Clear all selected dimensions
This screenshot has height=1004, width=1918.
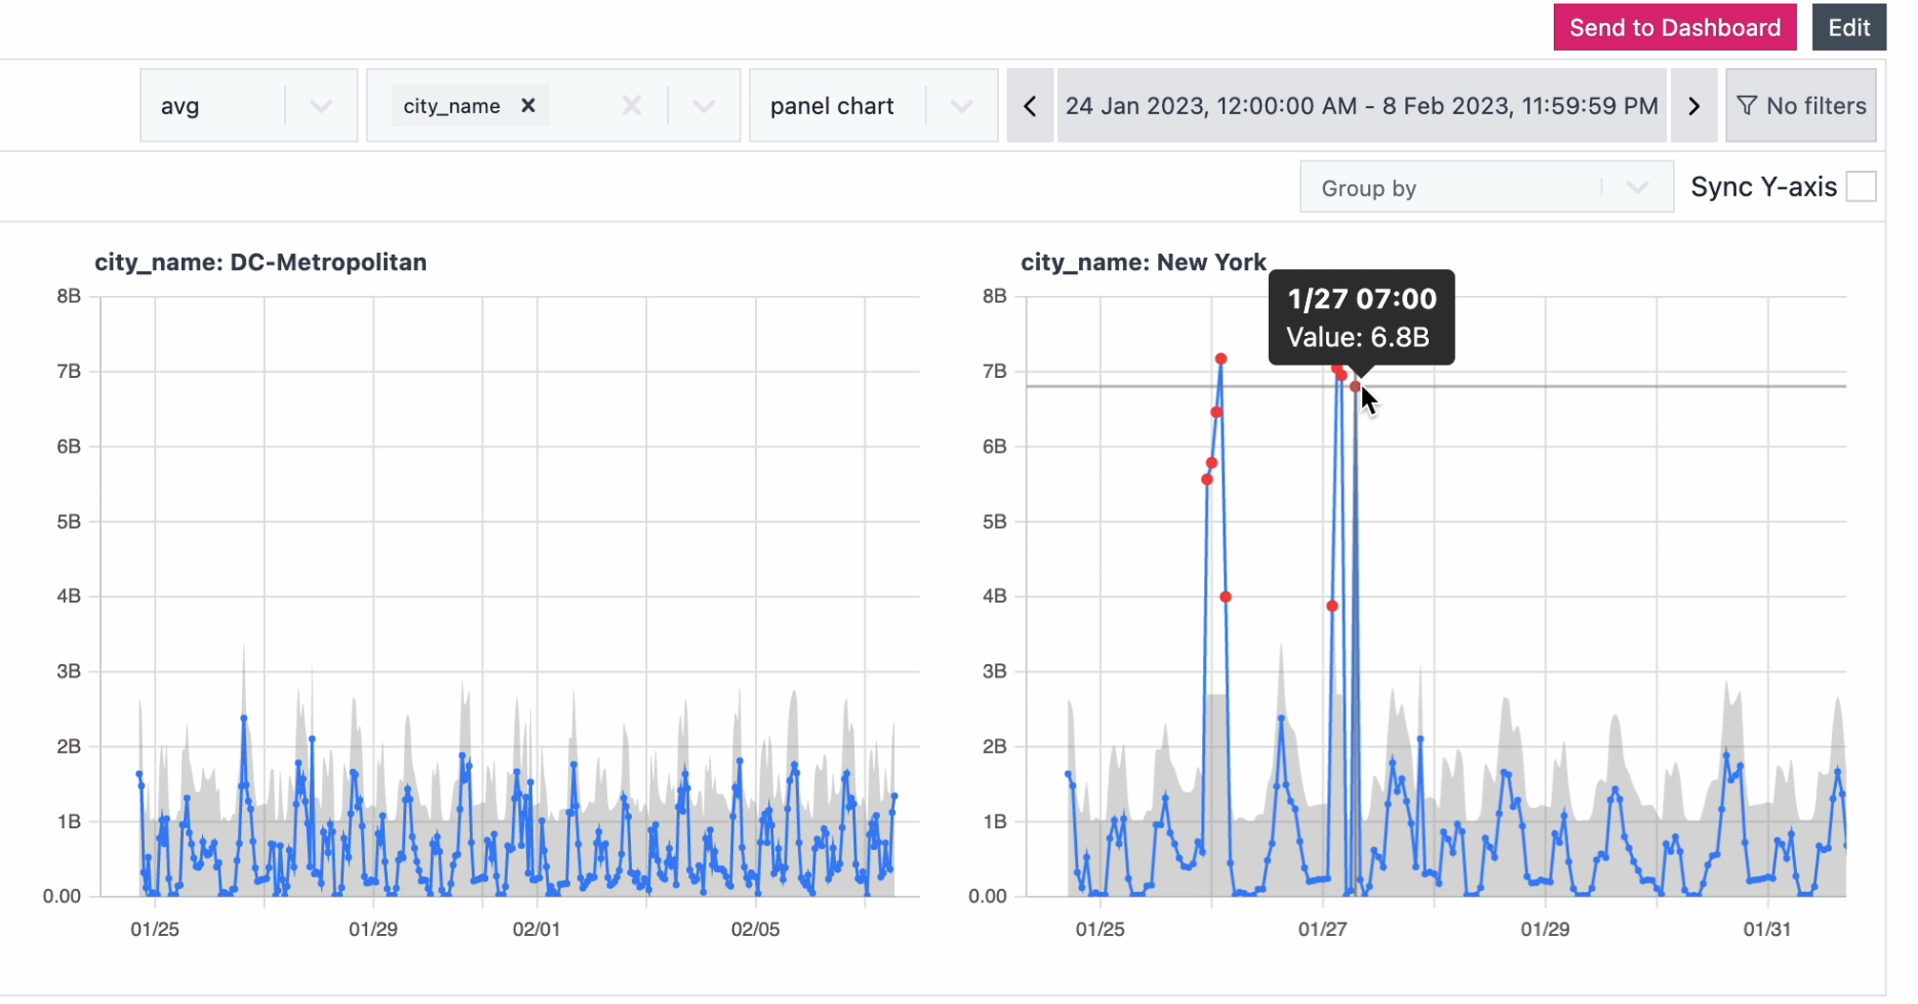tap(631, 106)
